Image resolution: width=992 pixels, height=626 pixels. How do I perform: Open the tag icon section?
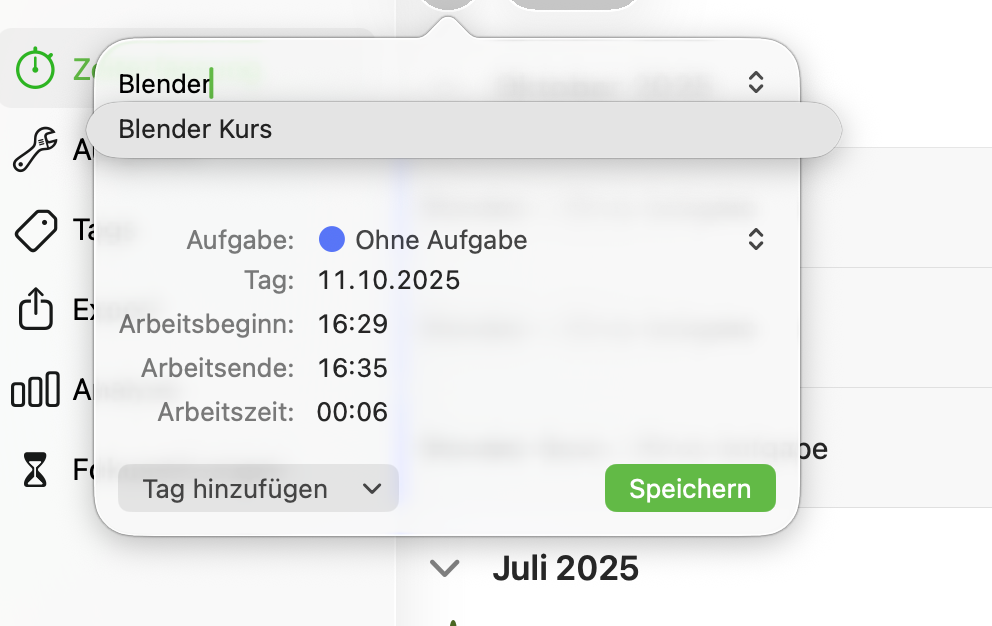click(x=36, y=231)
